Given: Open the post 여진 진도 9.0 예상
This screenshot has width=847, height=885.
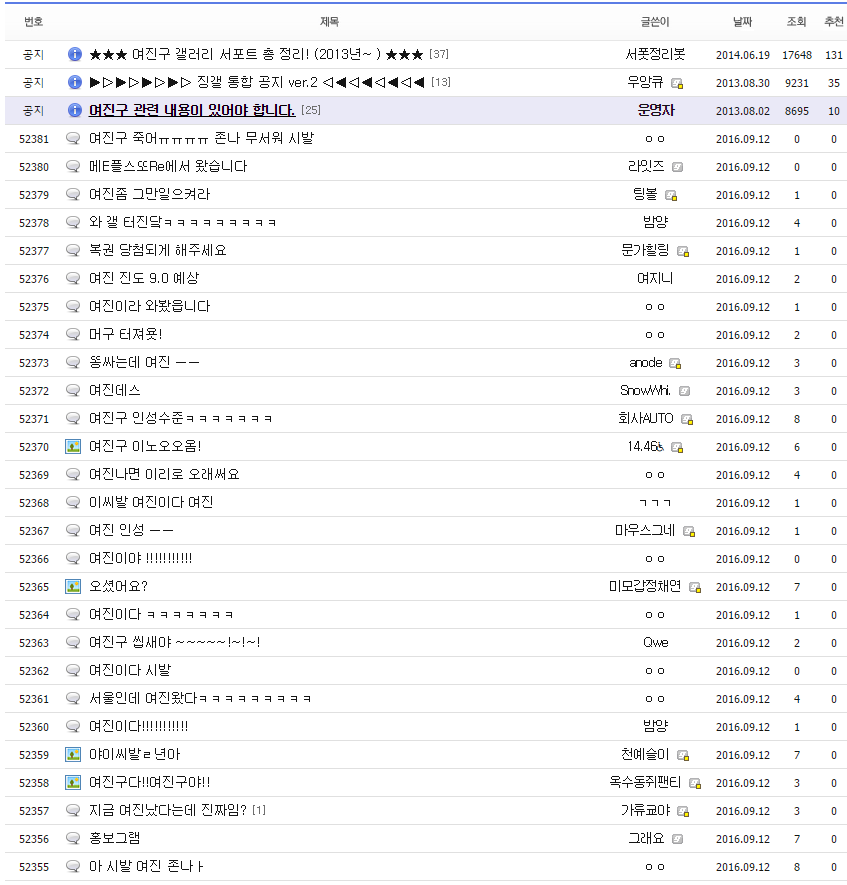Looking at the screenshot, I should pos(144,278).
